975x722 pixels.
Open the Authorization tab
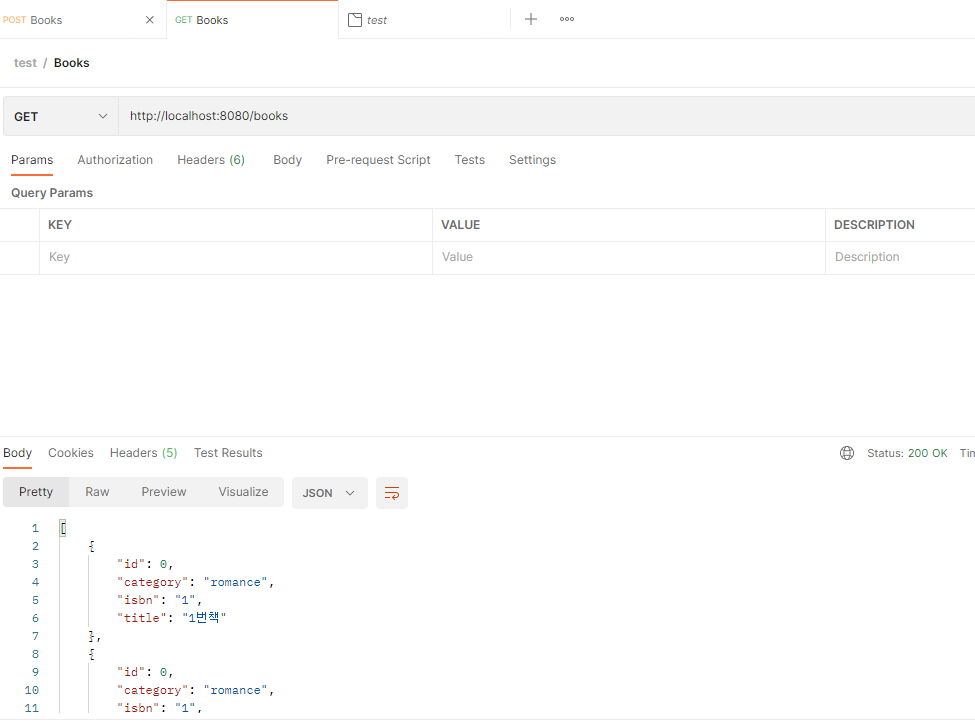[x=115, y=160]
